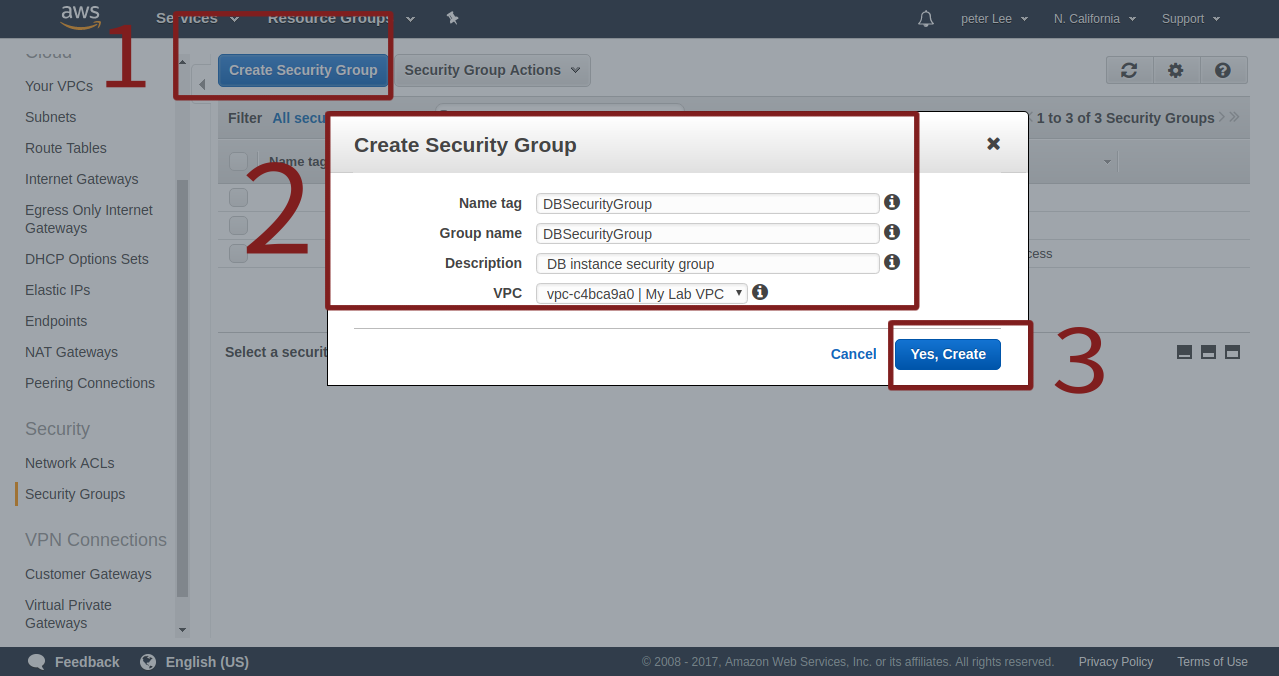Check the third security group row checkbox
Screen dimensions: 1279x676
click(x=238, y=253)
